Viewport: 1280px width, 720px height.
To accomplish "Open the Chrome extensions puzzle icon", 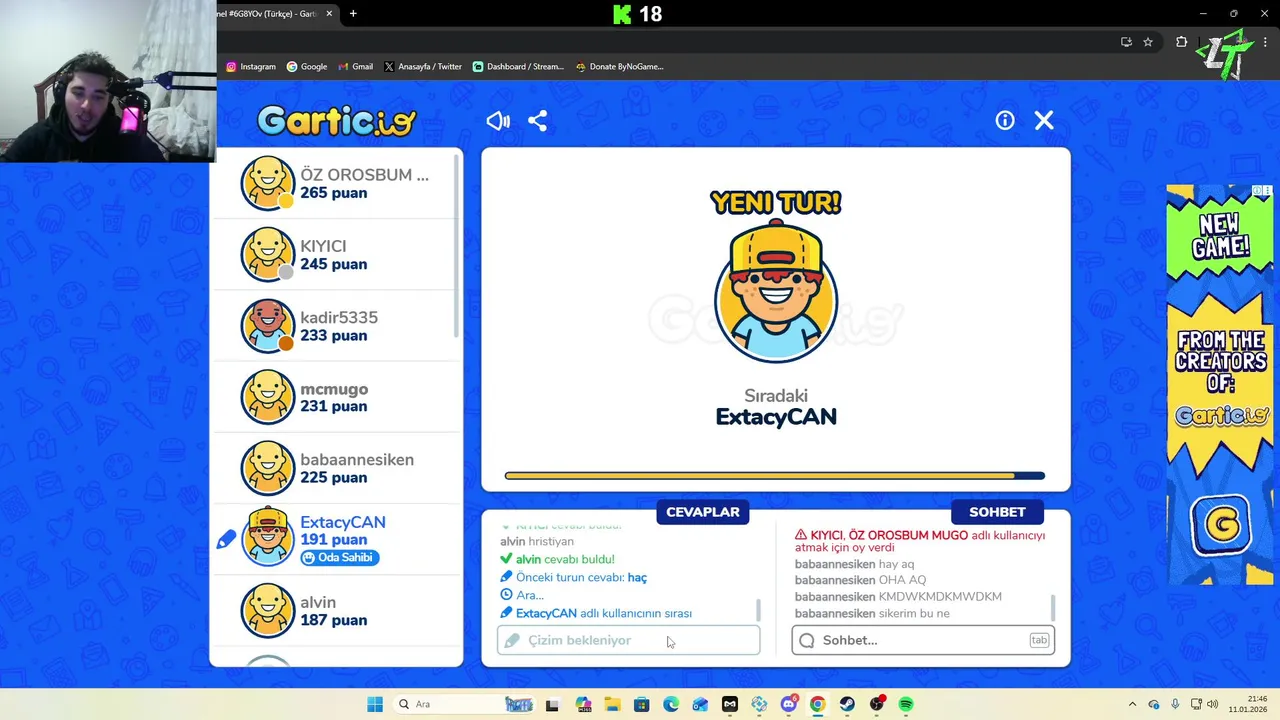I will 1181,42.
